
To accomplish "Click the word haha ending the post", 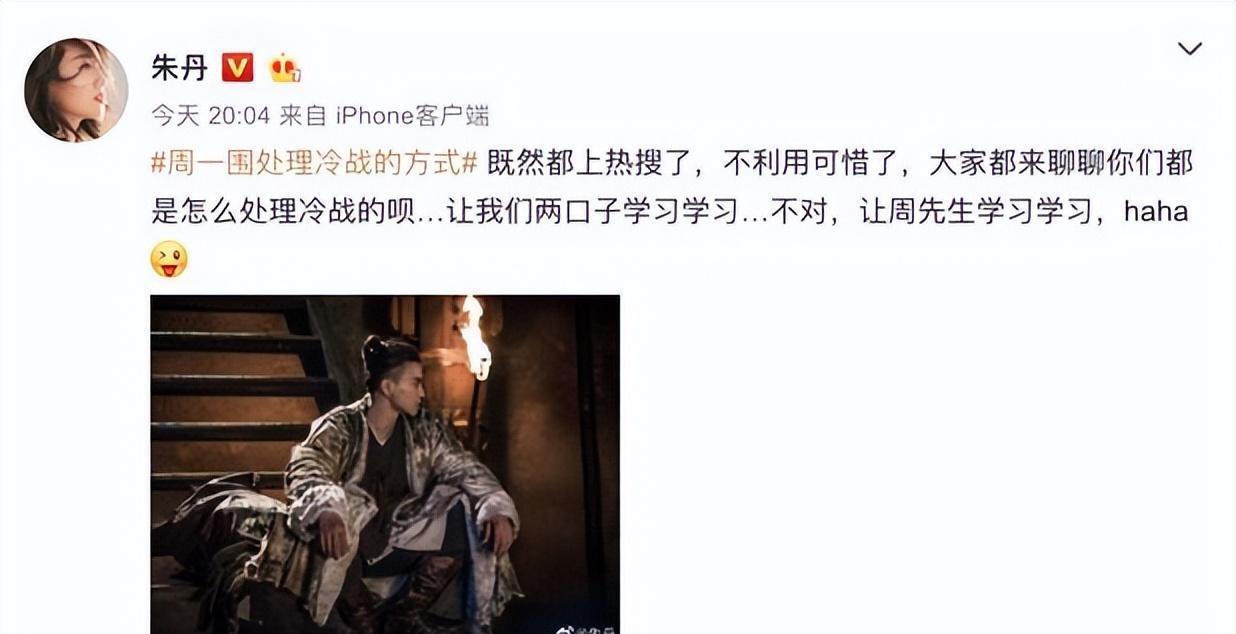I will pyautogui.click(x=1156, y=212).
